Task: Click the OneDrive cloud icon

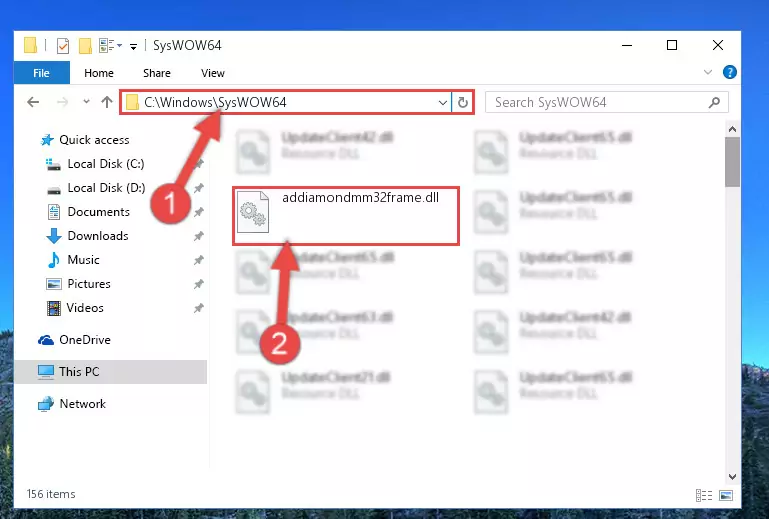Action: (46, 339)
